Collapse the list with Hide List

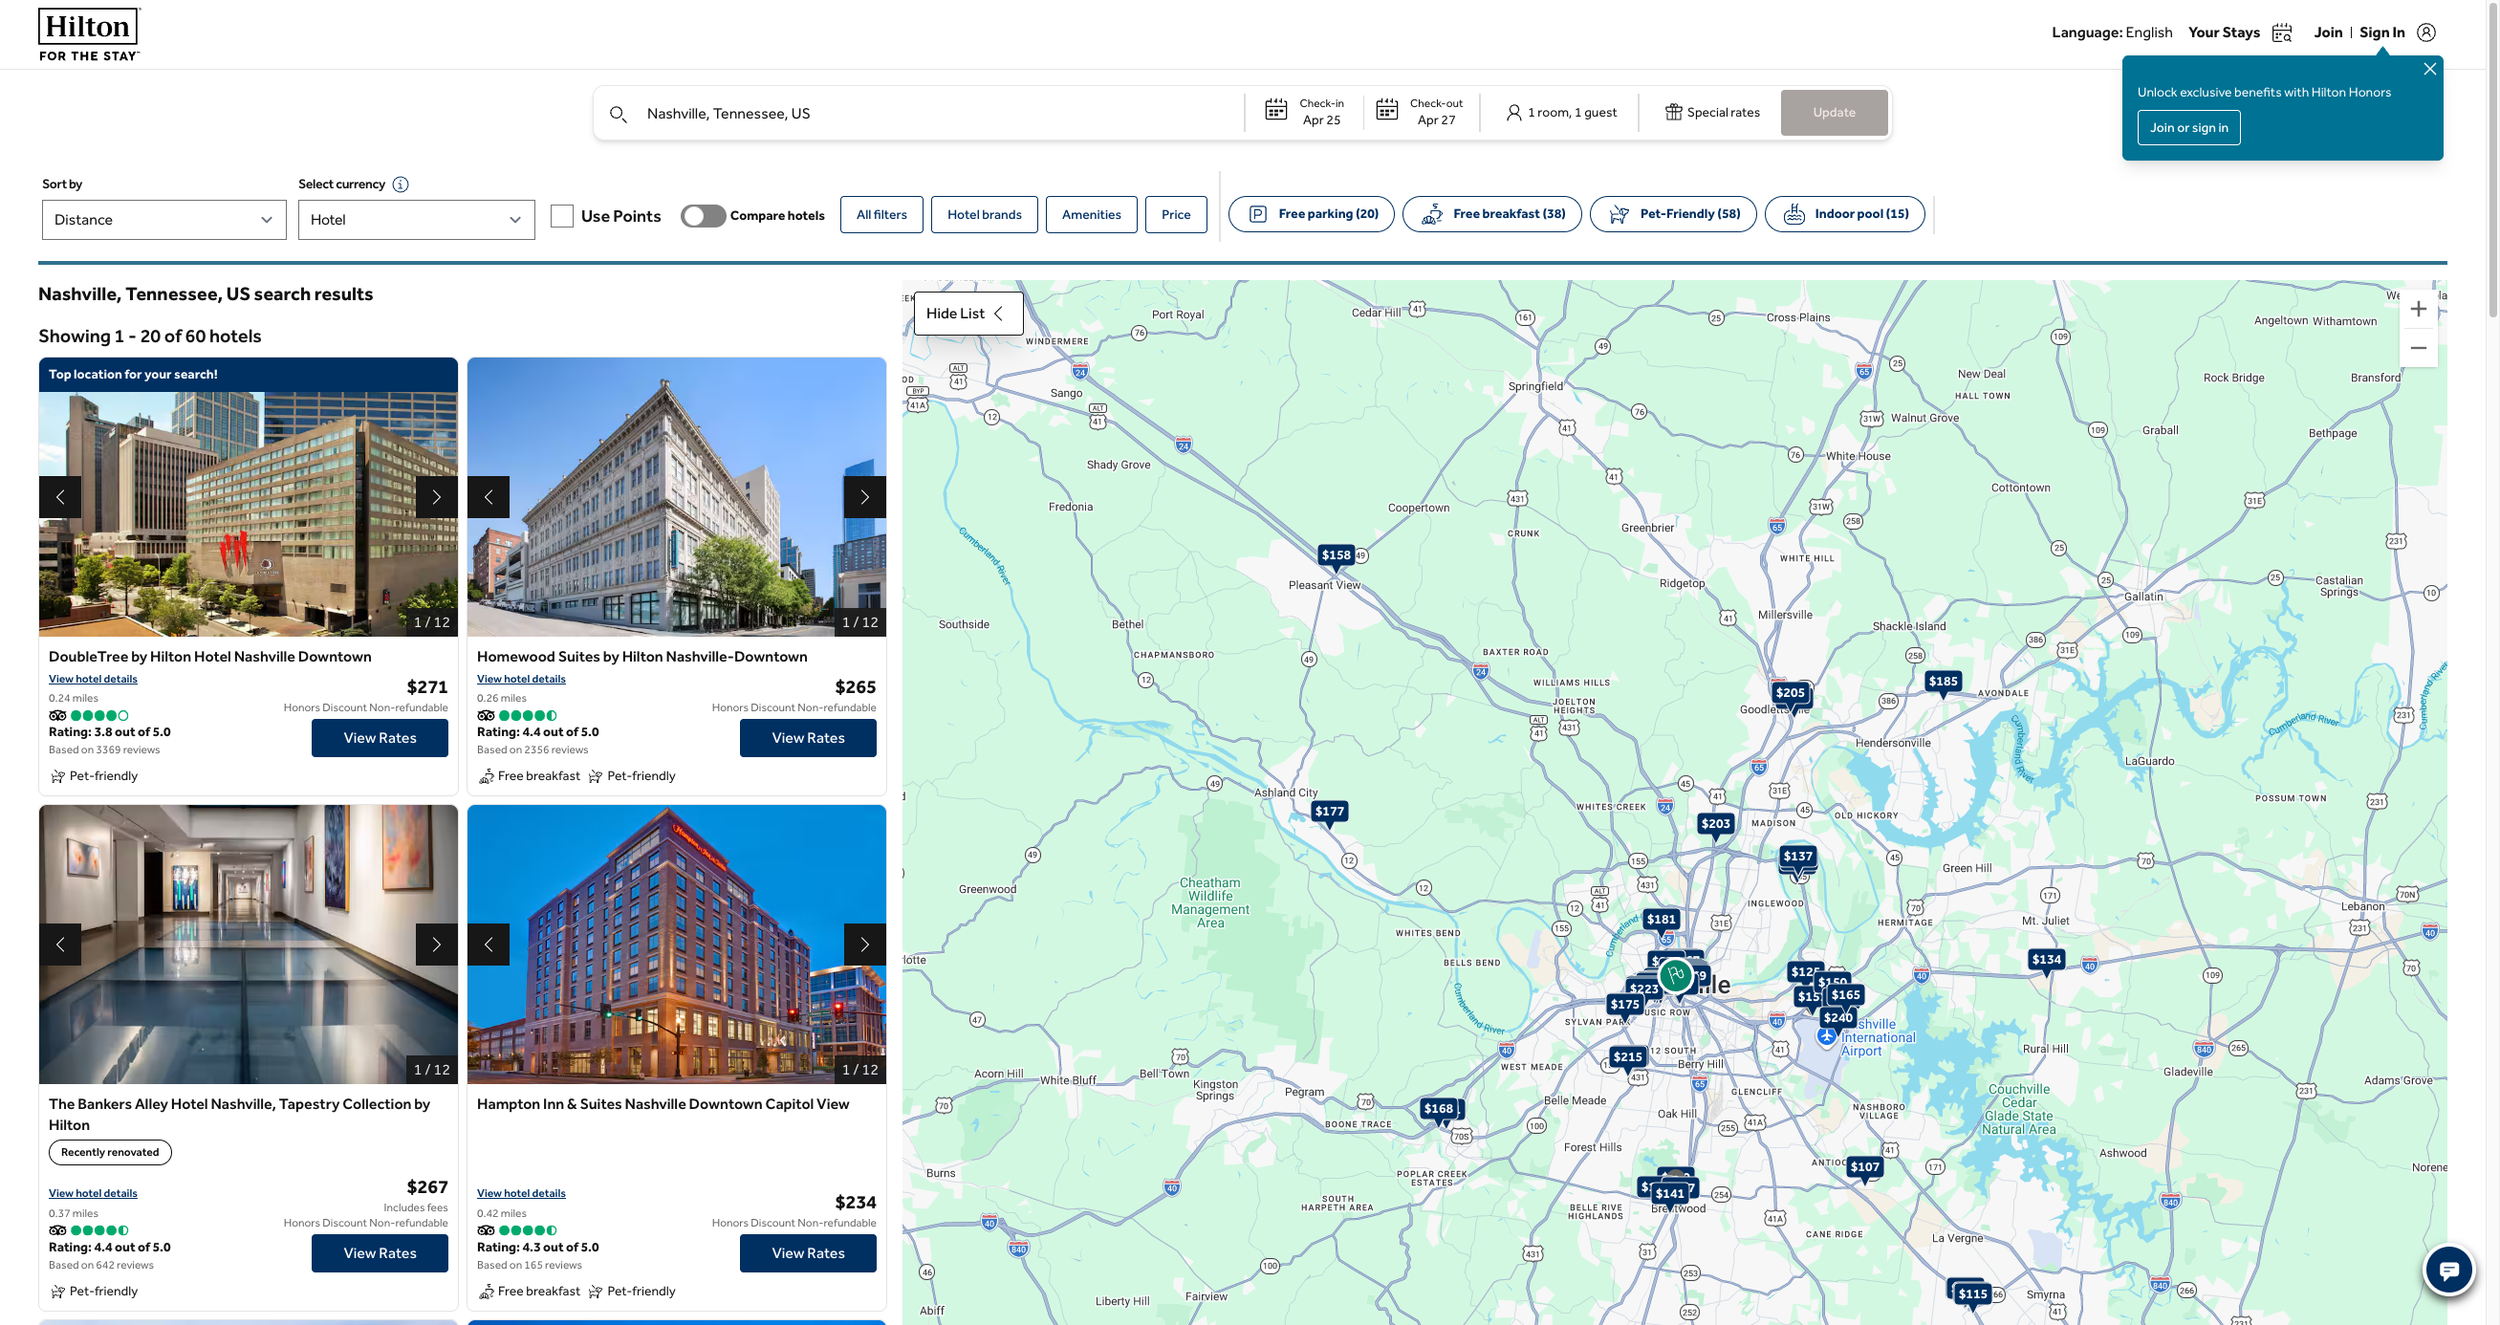967,314
